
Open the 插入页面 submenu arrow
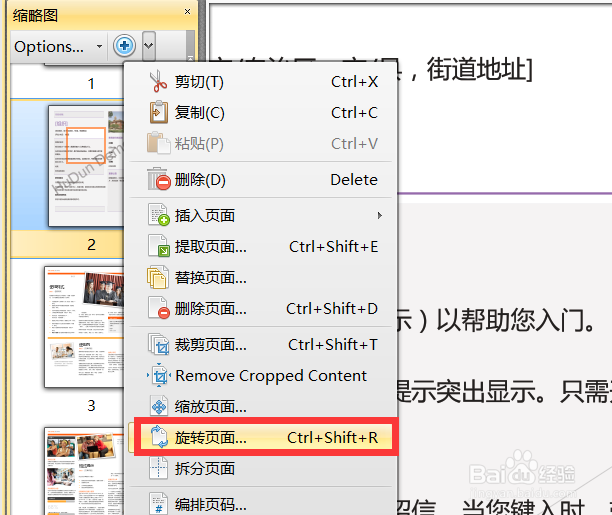point(379,215)
